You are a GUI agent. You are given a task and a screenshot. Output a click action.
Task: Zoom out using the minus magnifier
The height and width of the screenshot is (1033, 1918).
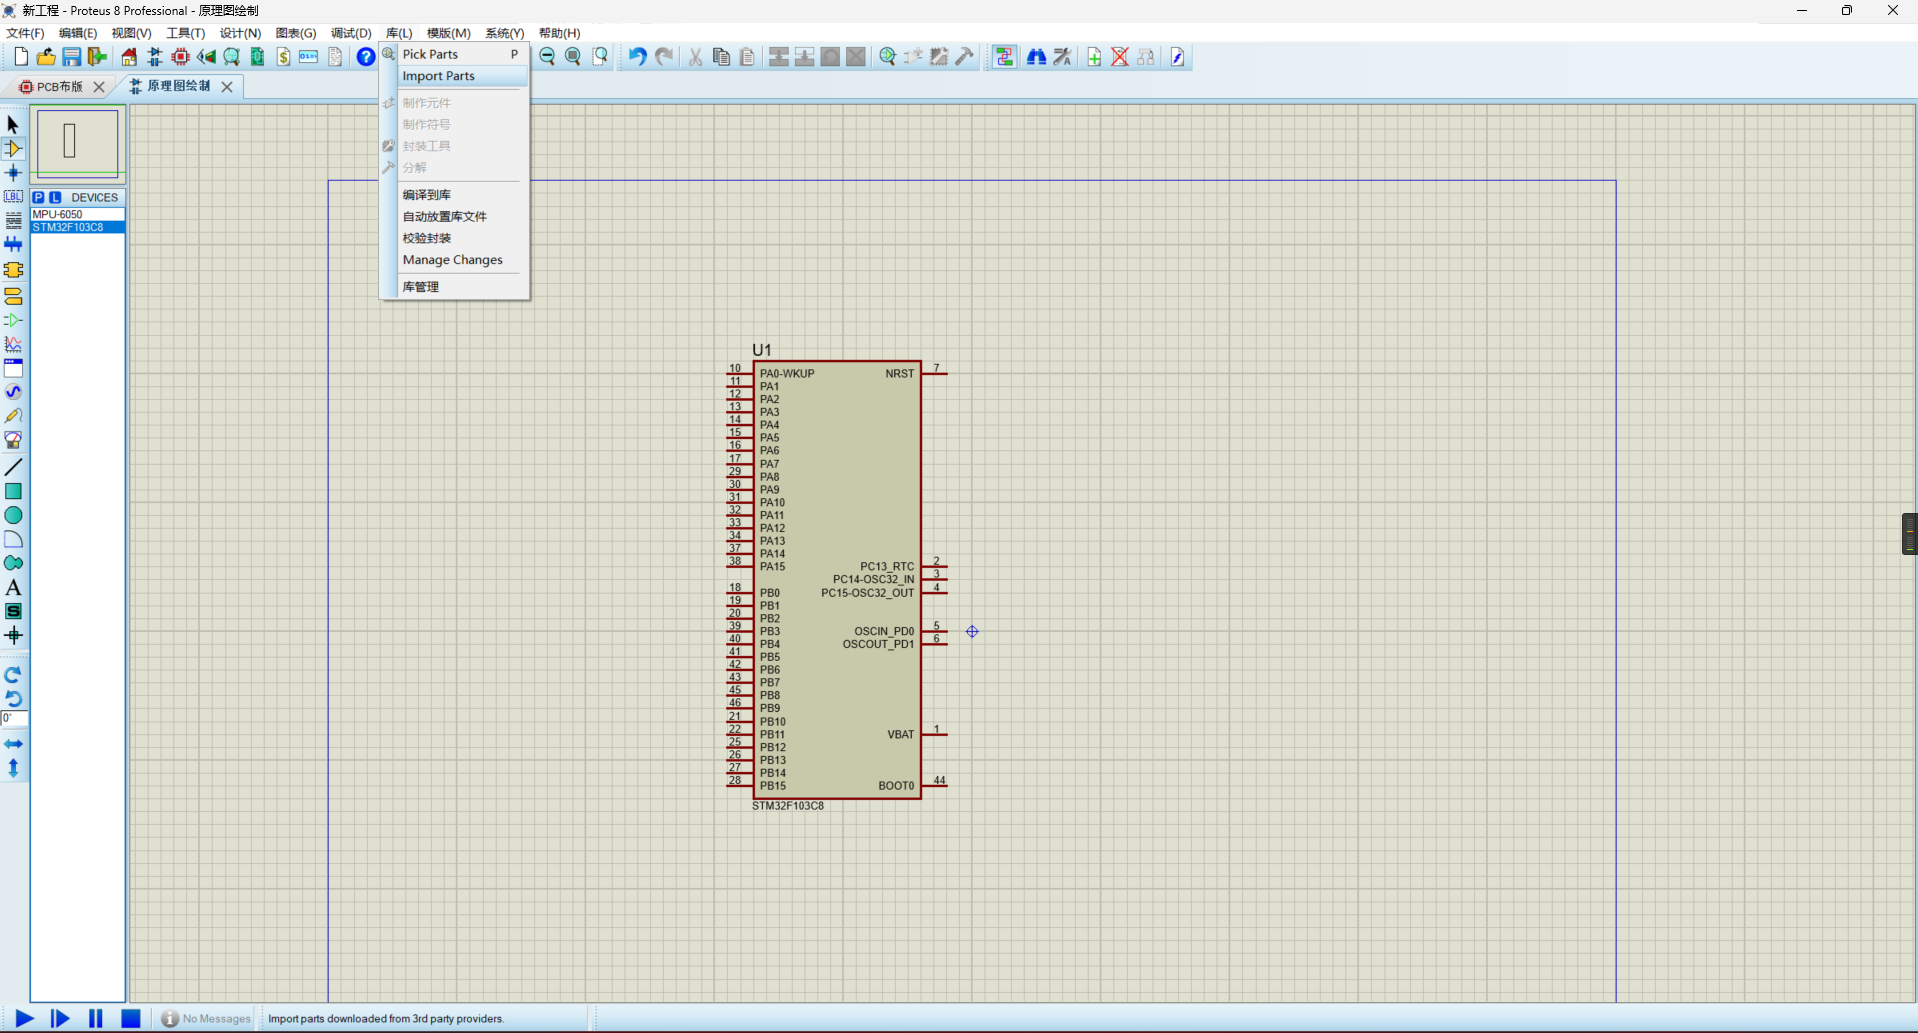pyautogui.click(x=547, y=57)
